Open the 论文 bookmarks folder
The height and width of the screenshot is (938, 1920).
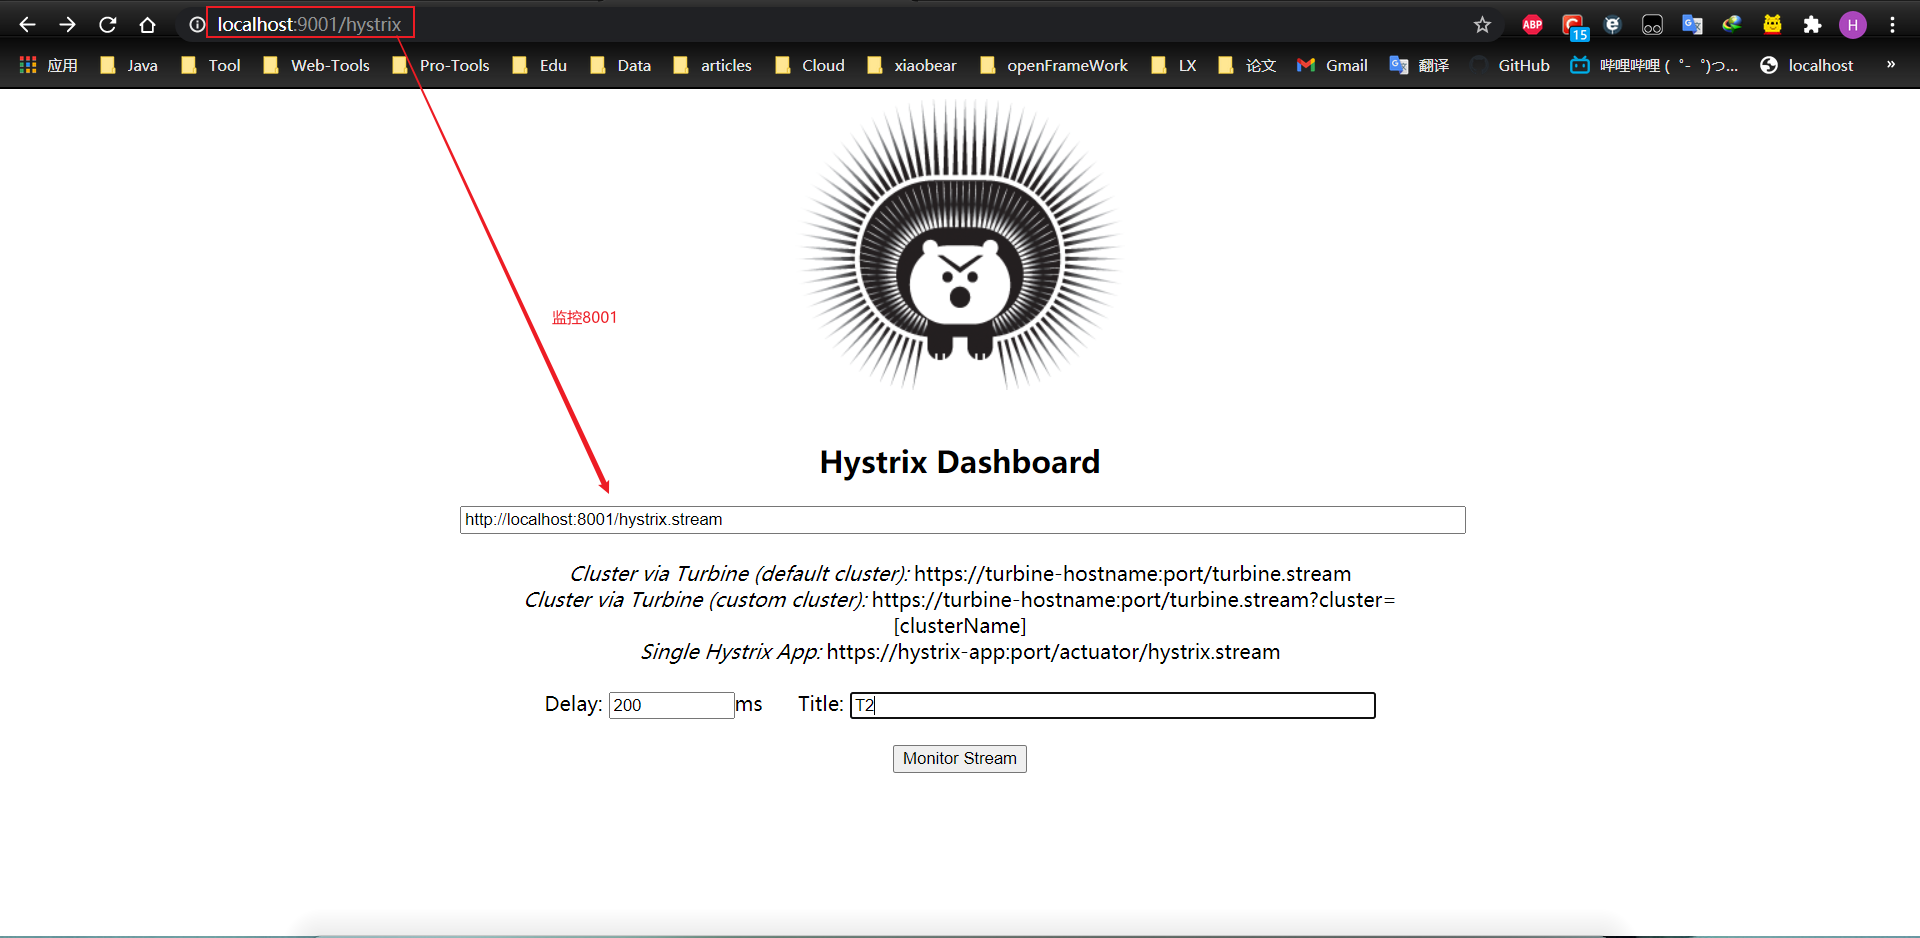(x=1247, y=65)
